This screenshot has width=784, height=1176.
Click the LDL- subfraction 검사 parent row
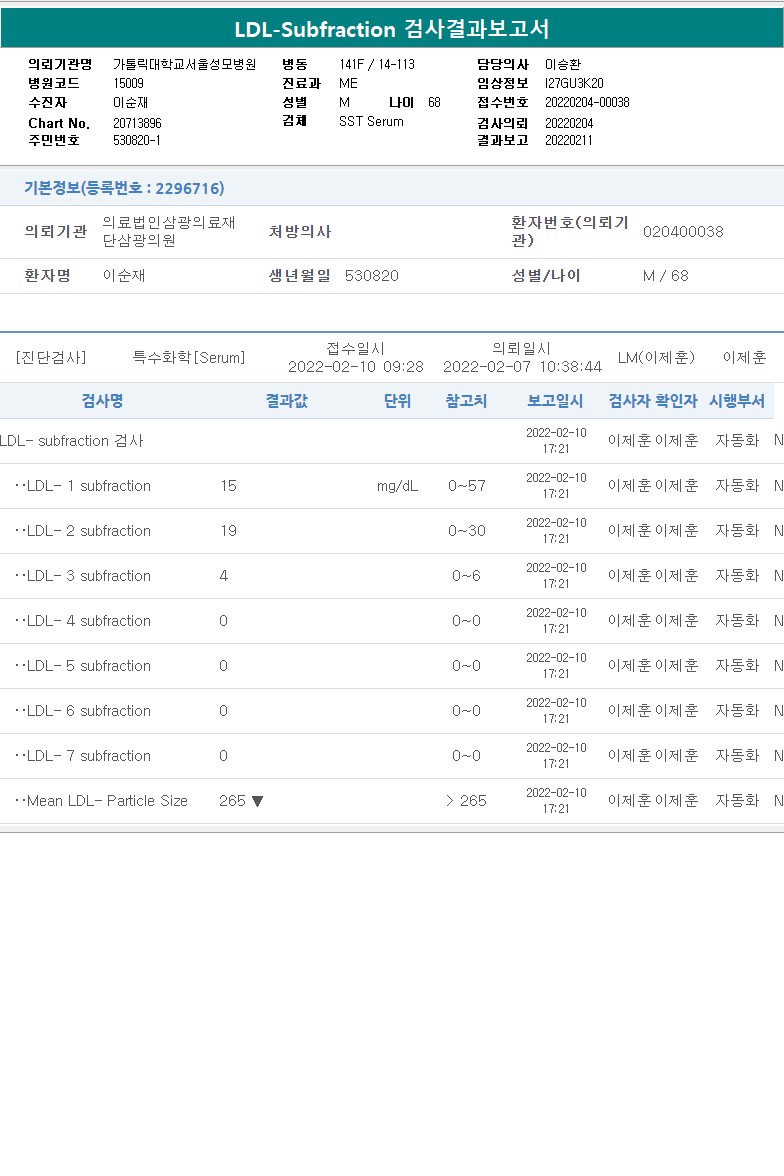[392, 441]
